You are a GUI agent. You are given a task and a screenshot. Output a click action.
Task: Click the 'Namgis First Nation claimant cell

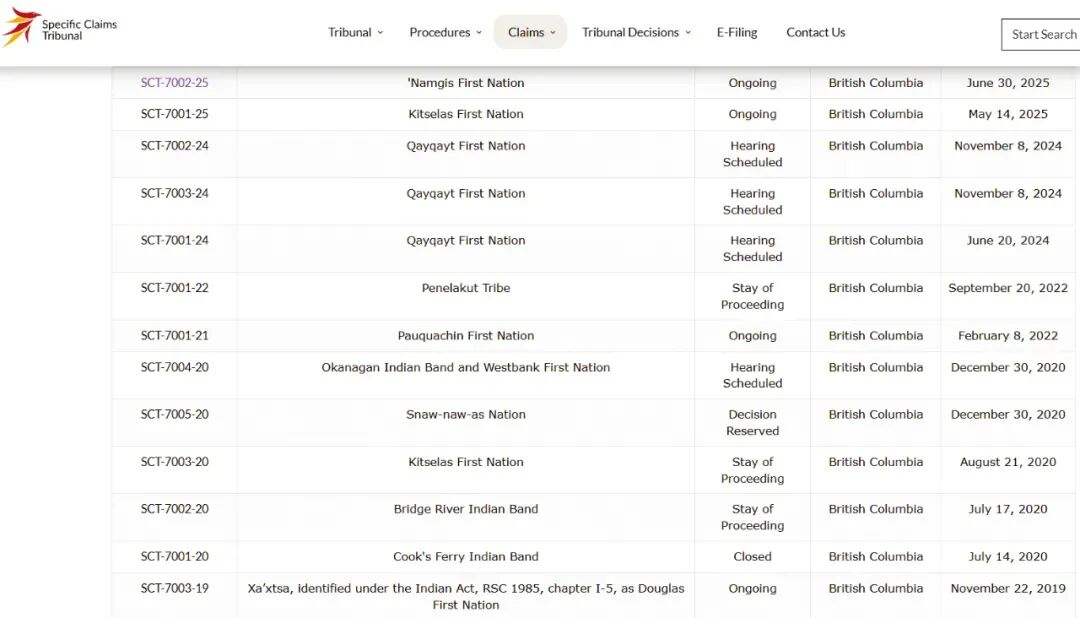coord(466,83)
